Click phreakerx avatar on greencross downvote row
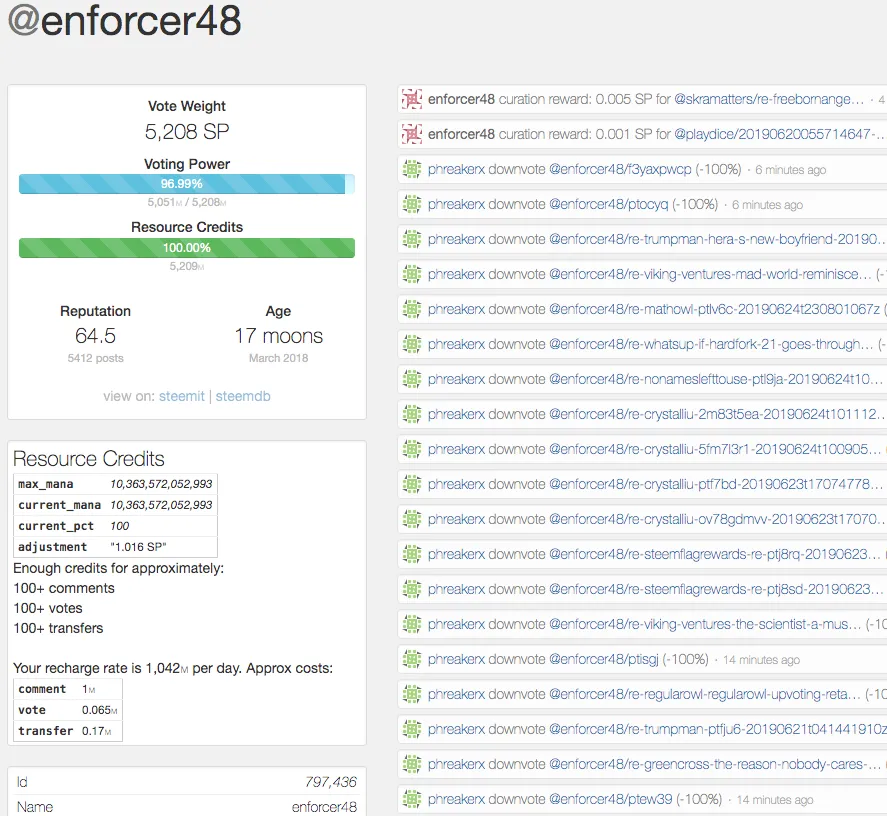Image resolution: width=887 pixels, height=816 pixels. click(412, 765)
